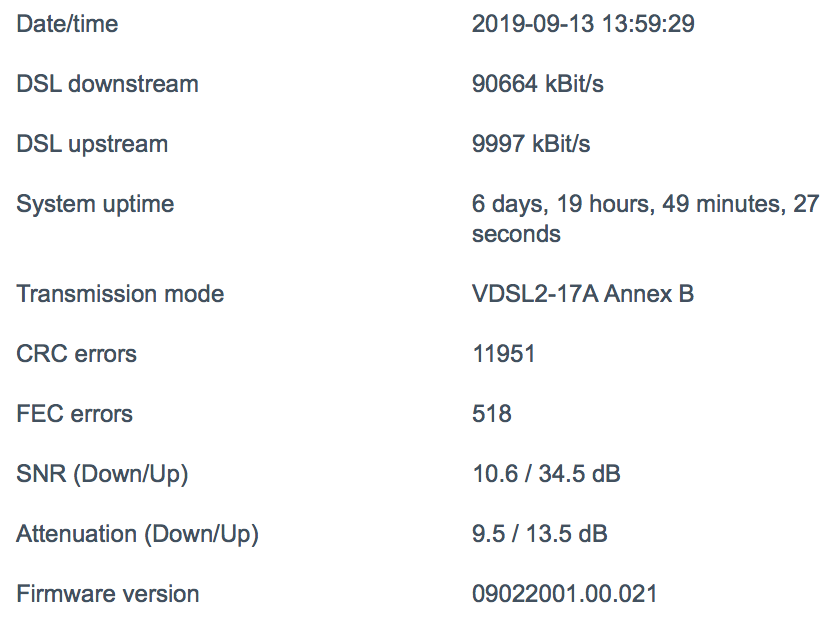Select the 9.5 / 13.5 dB value
Viewport: 838px width, 626px height.
pyautogui.click(x=540, y=534)
